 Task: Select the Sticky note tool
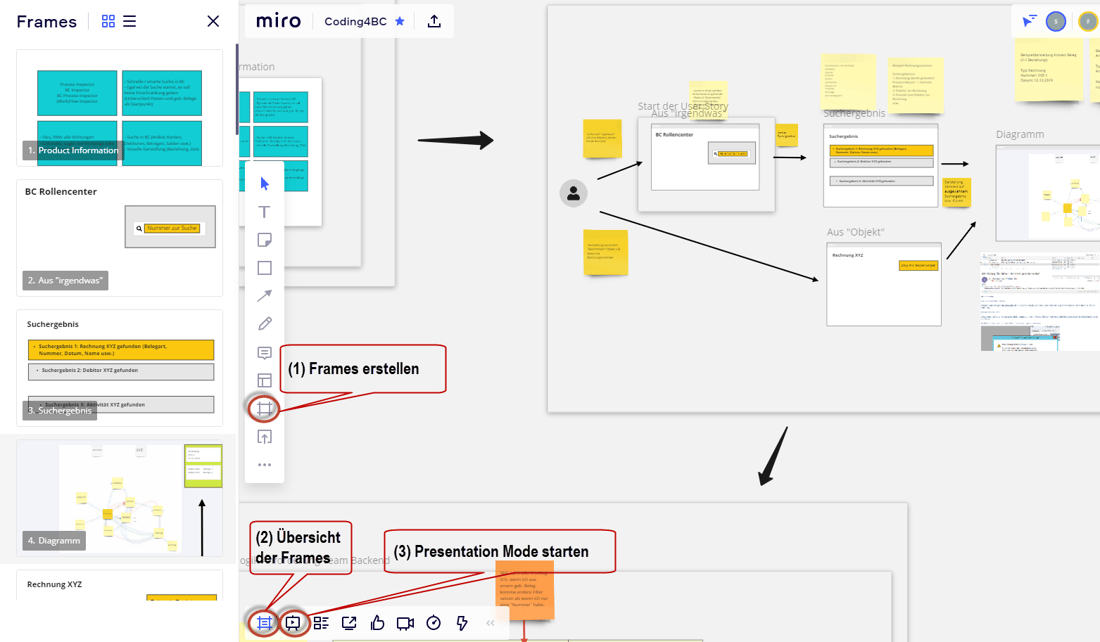coord(264,240)
